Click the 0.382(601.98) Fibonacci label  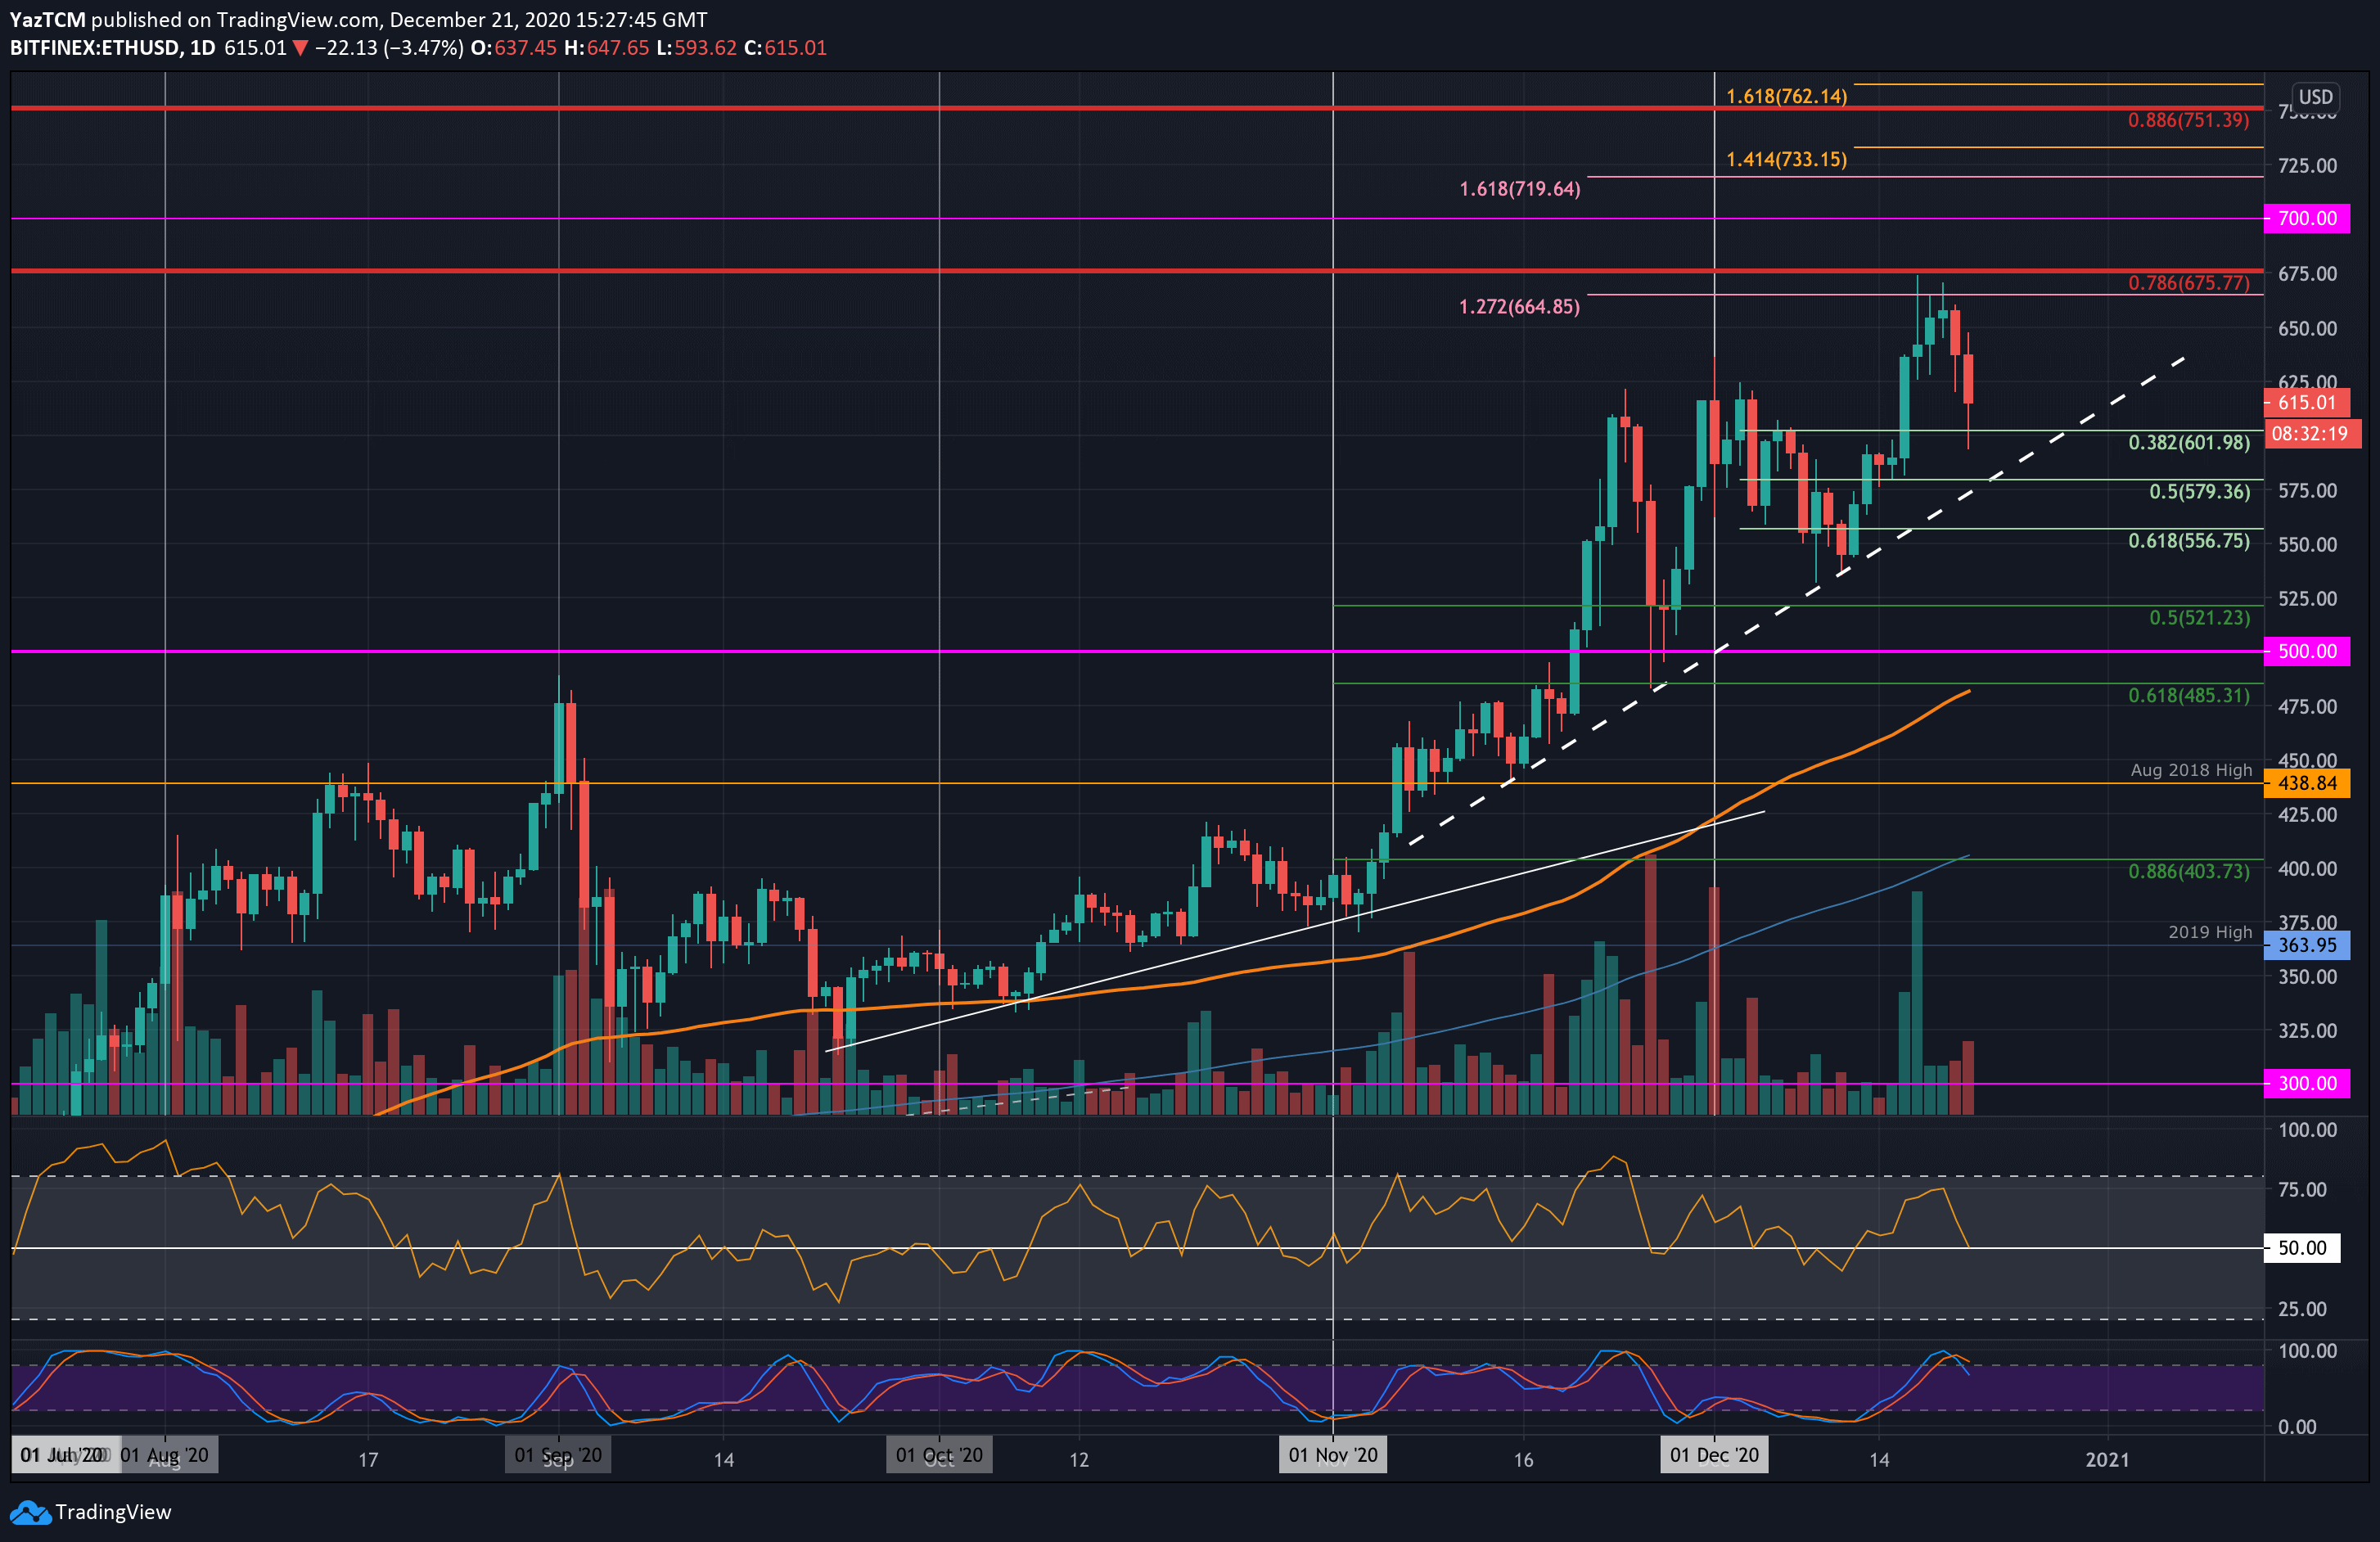point(2188,442)
